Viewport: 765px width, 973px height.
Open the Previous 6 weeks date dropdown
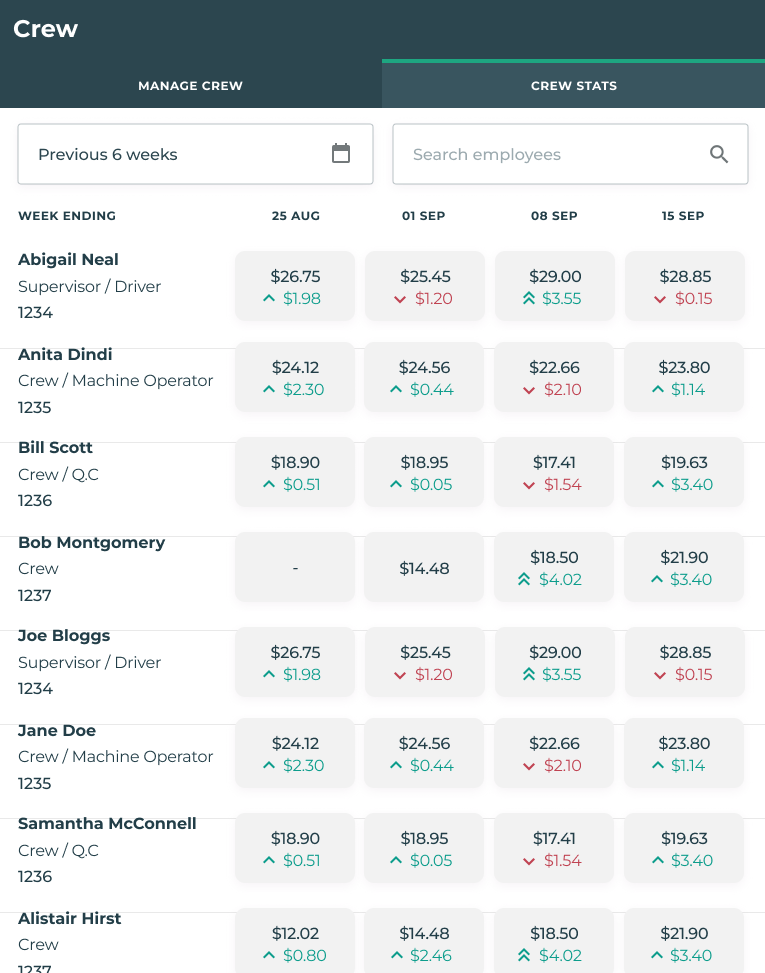pos(195,154)
